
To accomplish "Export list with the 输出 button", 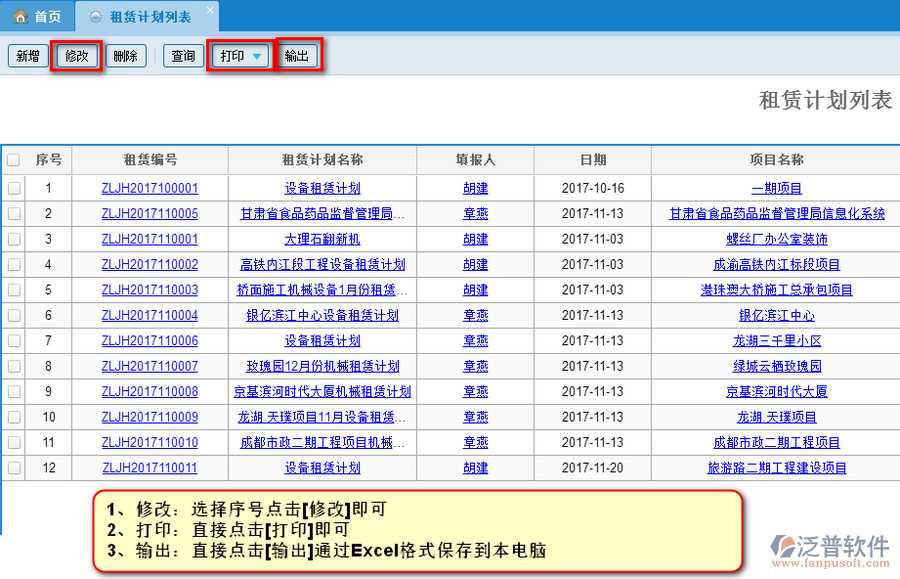I will pos(297,56).
